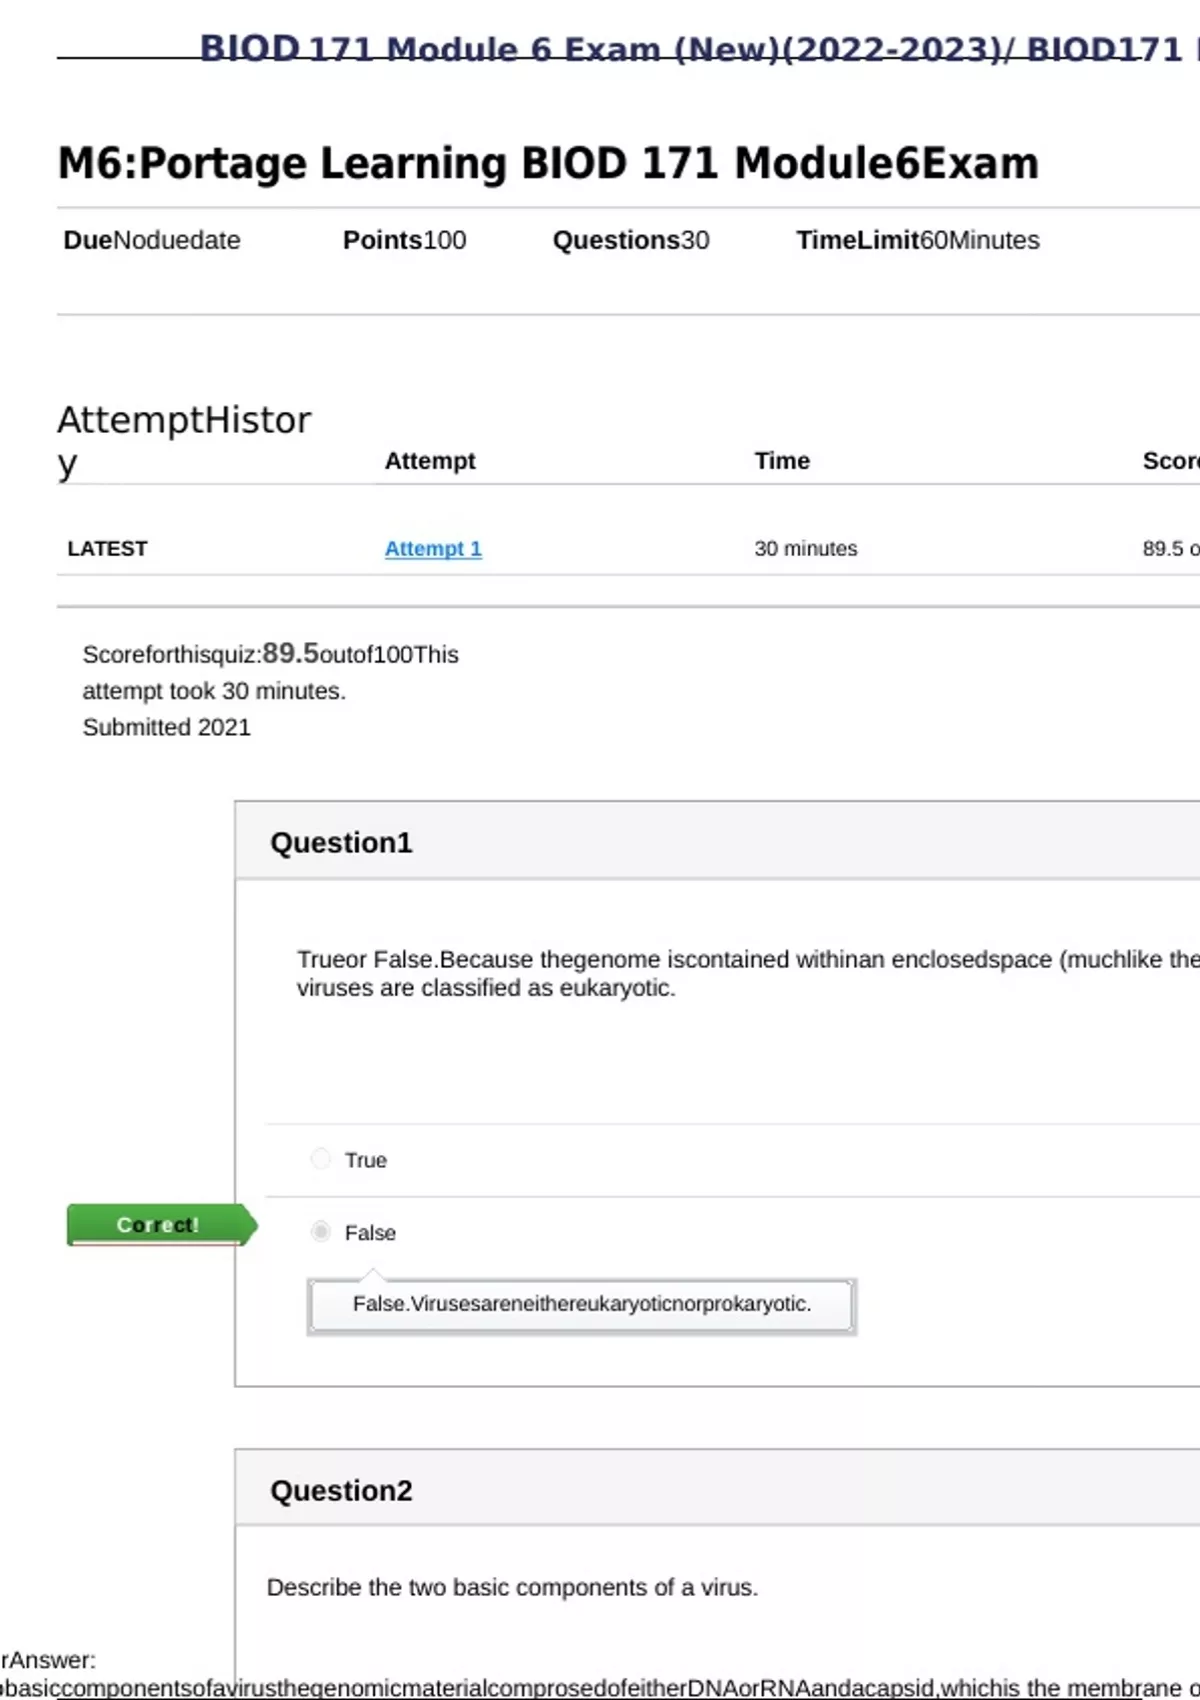Click the Attempt History heading
Image resolution: width=1200 pixels, height=1700 pixels.
[x=184, y=440]
